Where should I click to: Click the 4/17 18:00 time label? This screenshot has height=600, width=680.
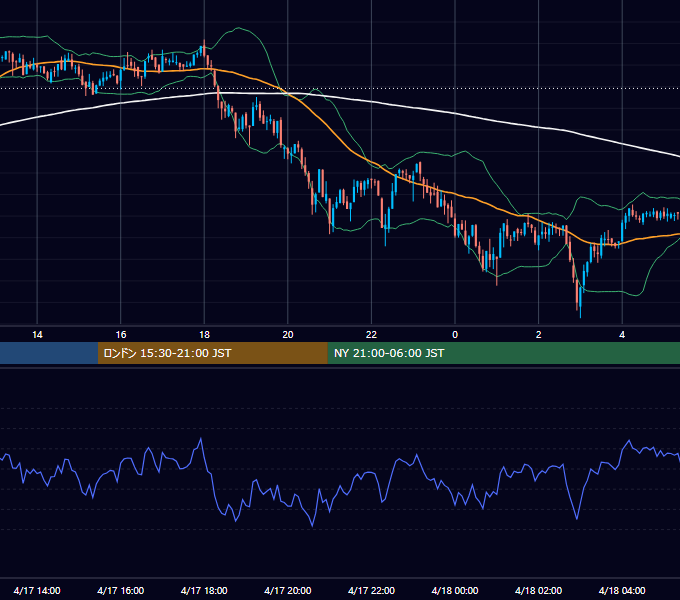[x=204, y=590]
